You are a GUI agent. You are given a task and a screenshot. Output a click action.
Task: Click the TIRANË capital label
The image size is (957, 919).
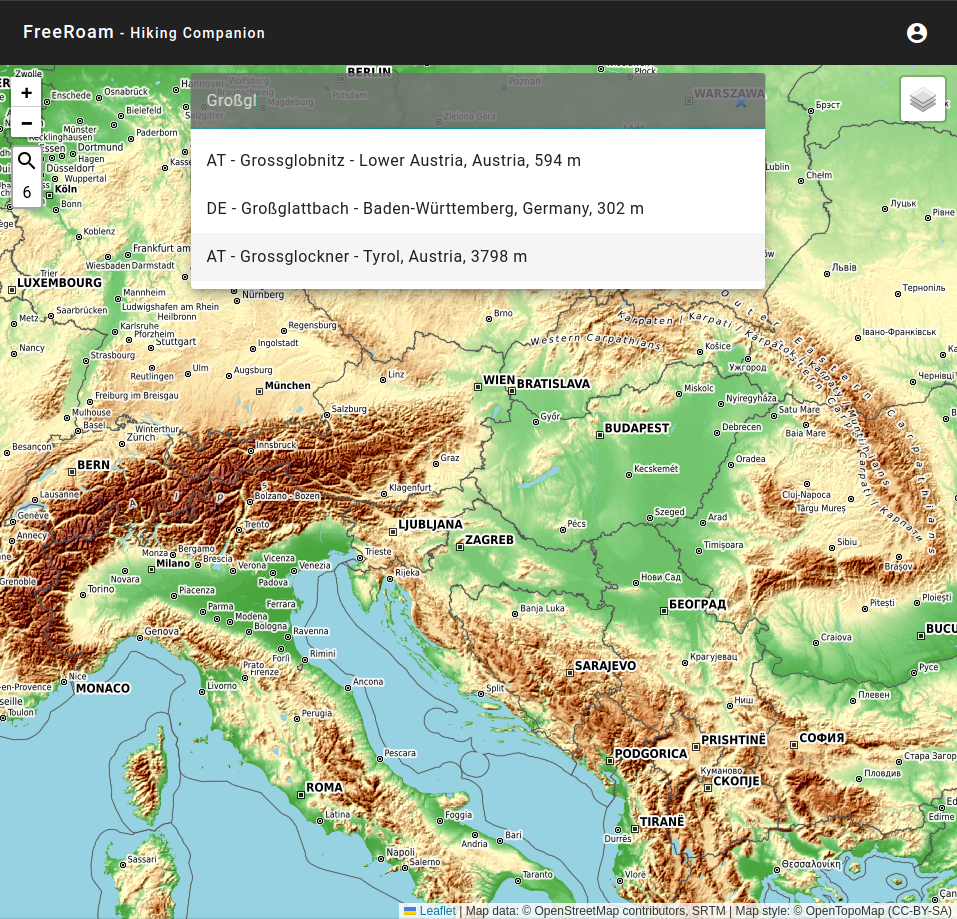tap(662, 822)
